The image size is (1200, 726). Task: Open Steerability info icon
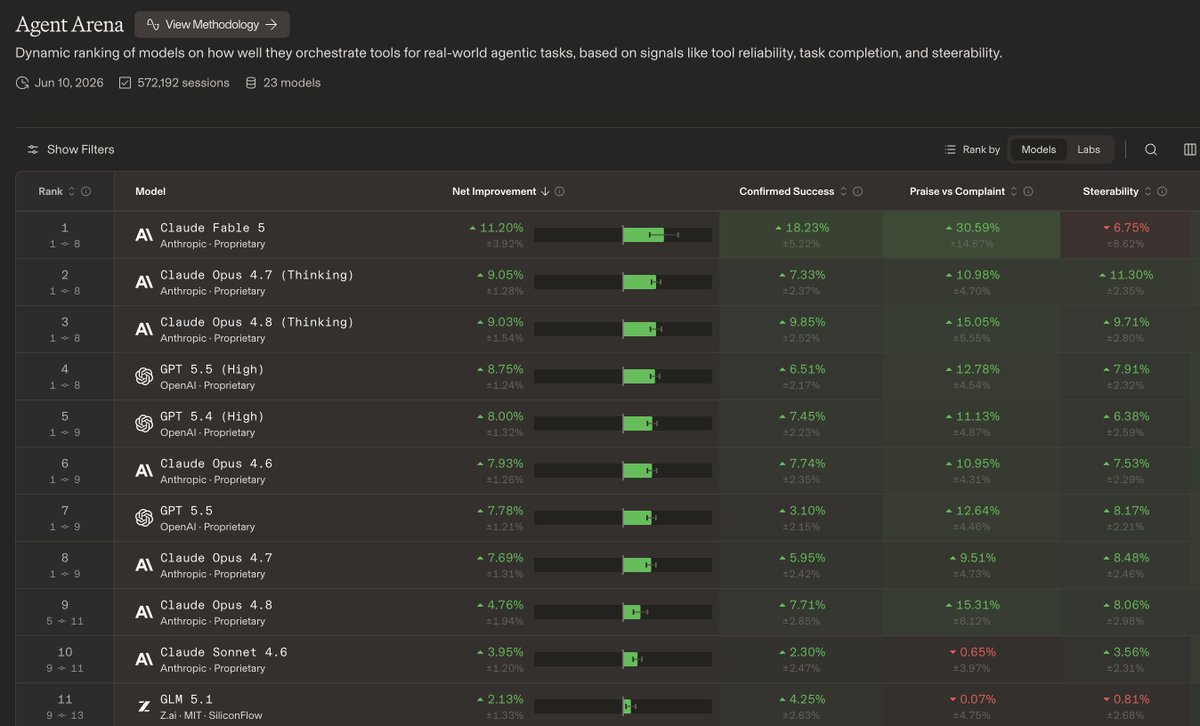[x=1162, y=191]
